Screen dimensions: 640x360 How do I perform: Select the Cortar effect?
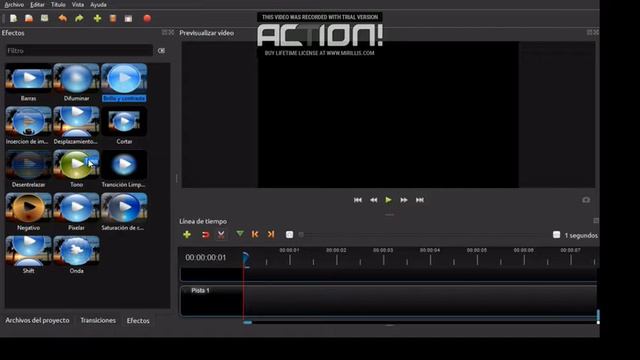coord(124,126)
